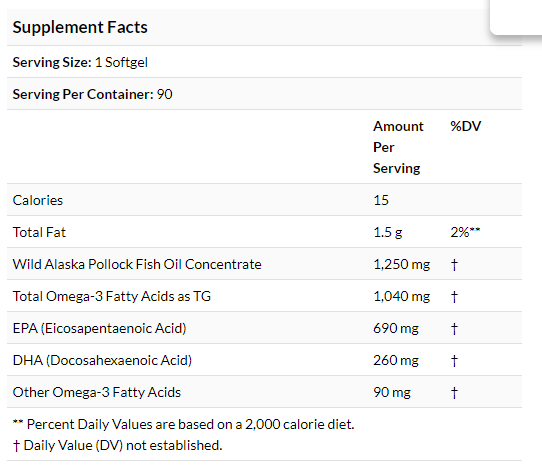Select the Total Fat row label
Viewport: 542px width, 473px height.
coord(39,232)
